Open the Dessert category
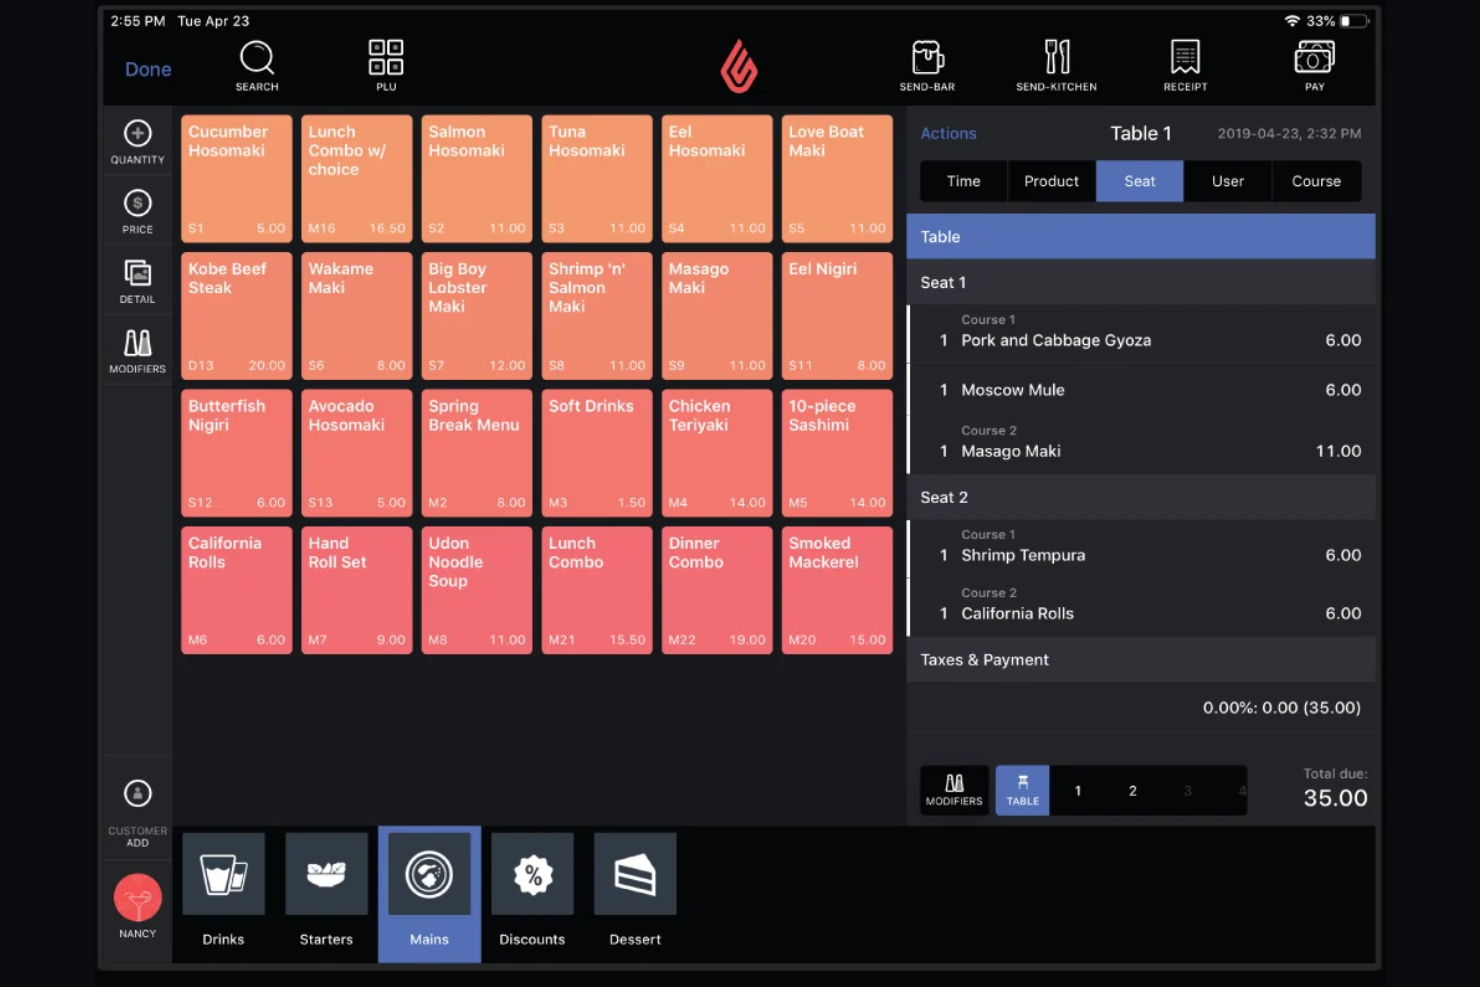The image size is (1480, 987). coord(634,893)
